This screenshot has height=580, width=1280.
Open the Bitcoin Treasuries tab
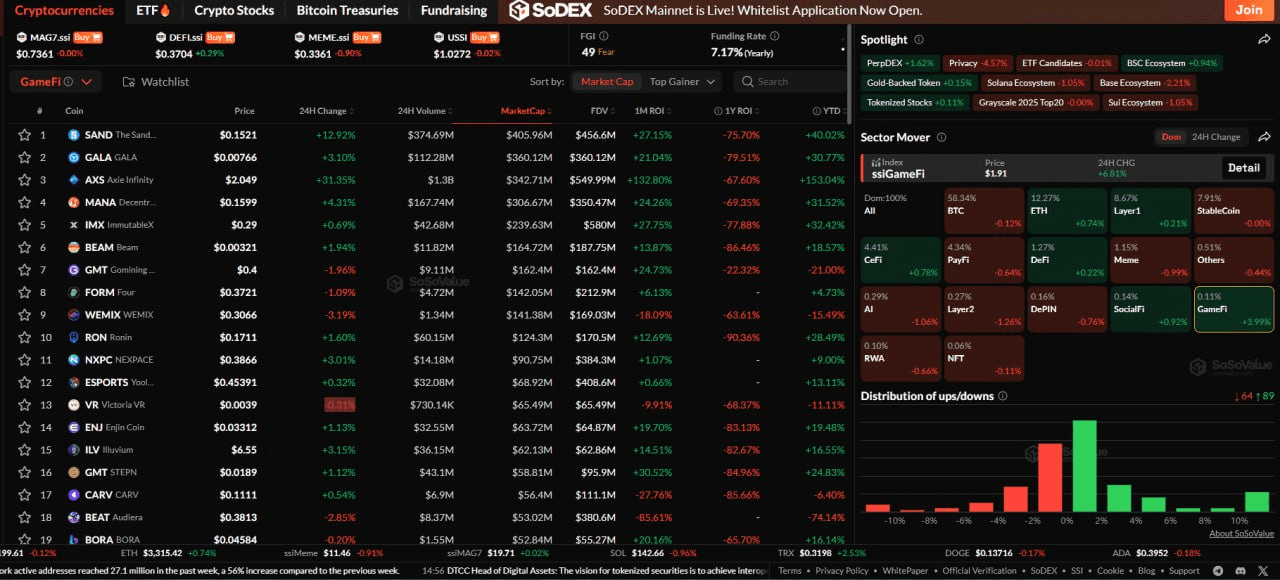point(347,11)
